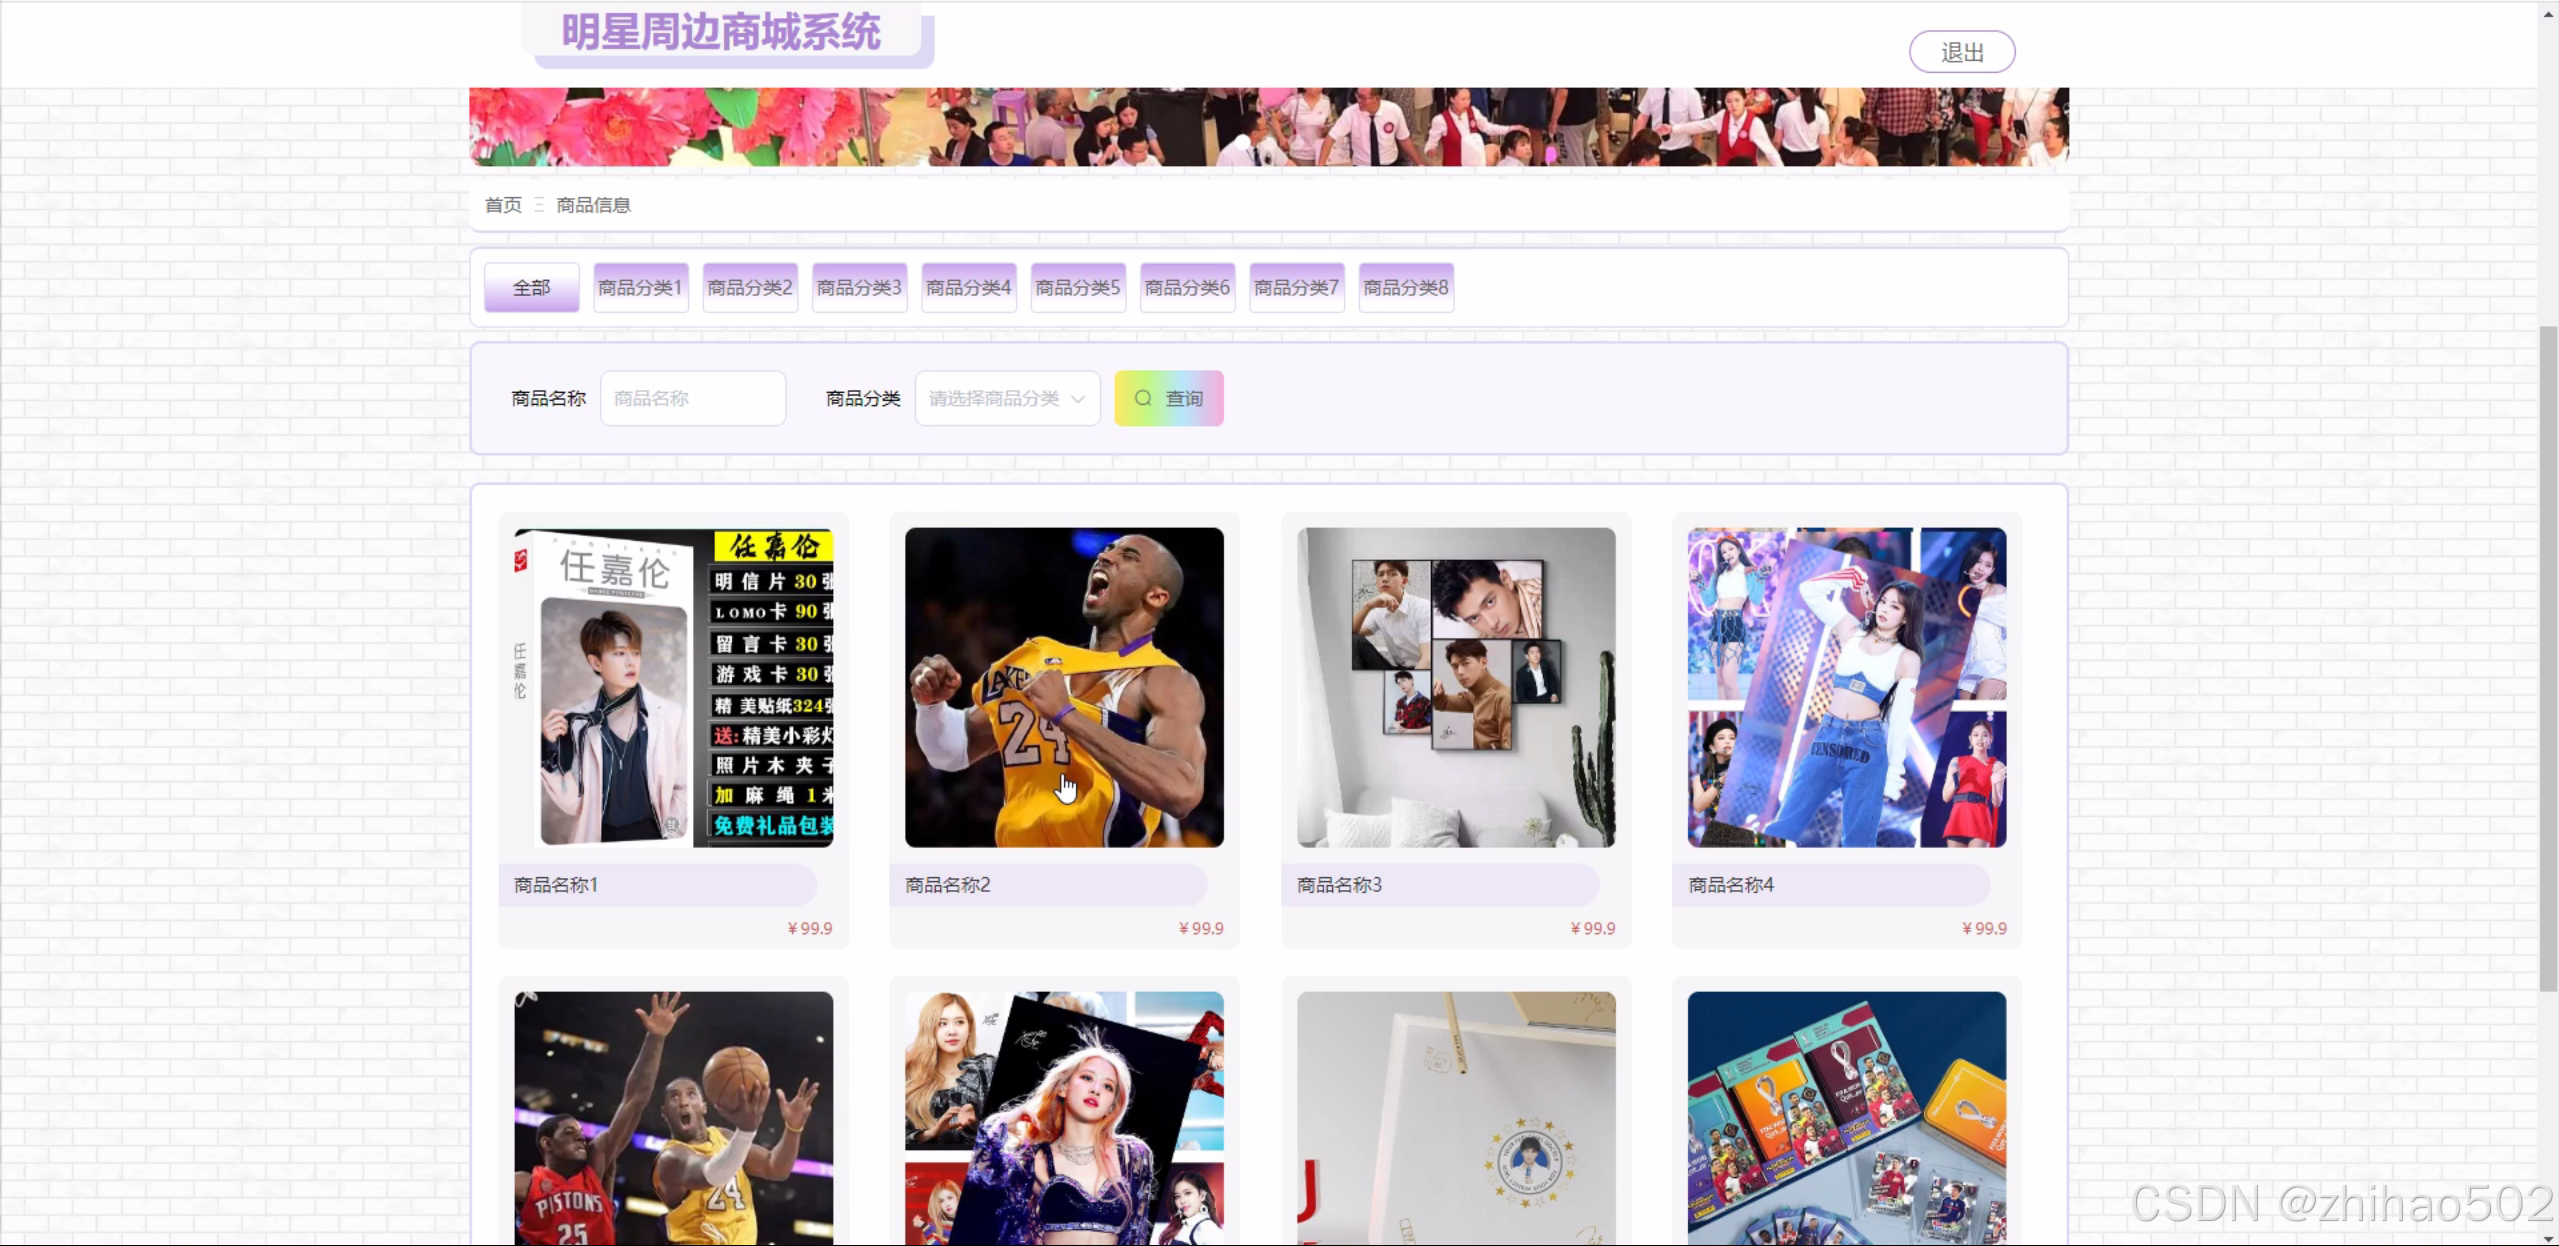Click the breadcrumb separator icon after 首页
This screenshot has height=1246, width=2559.
(x=539, y=205)
